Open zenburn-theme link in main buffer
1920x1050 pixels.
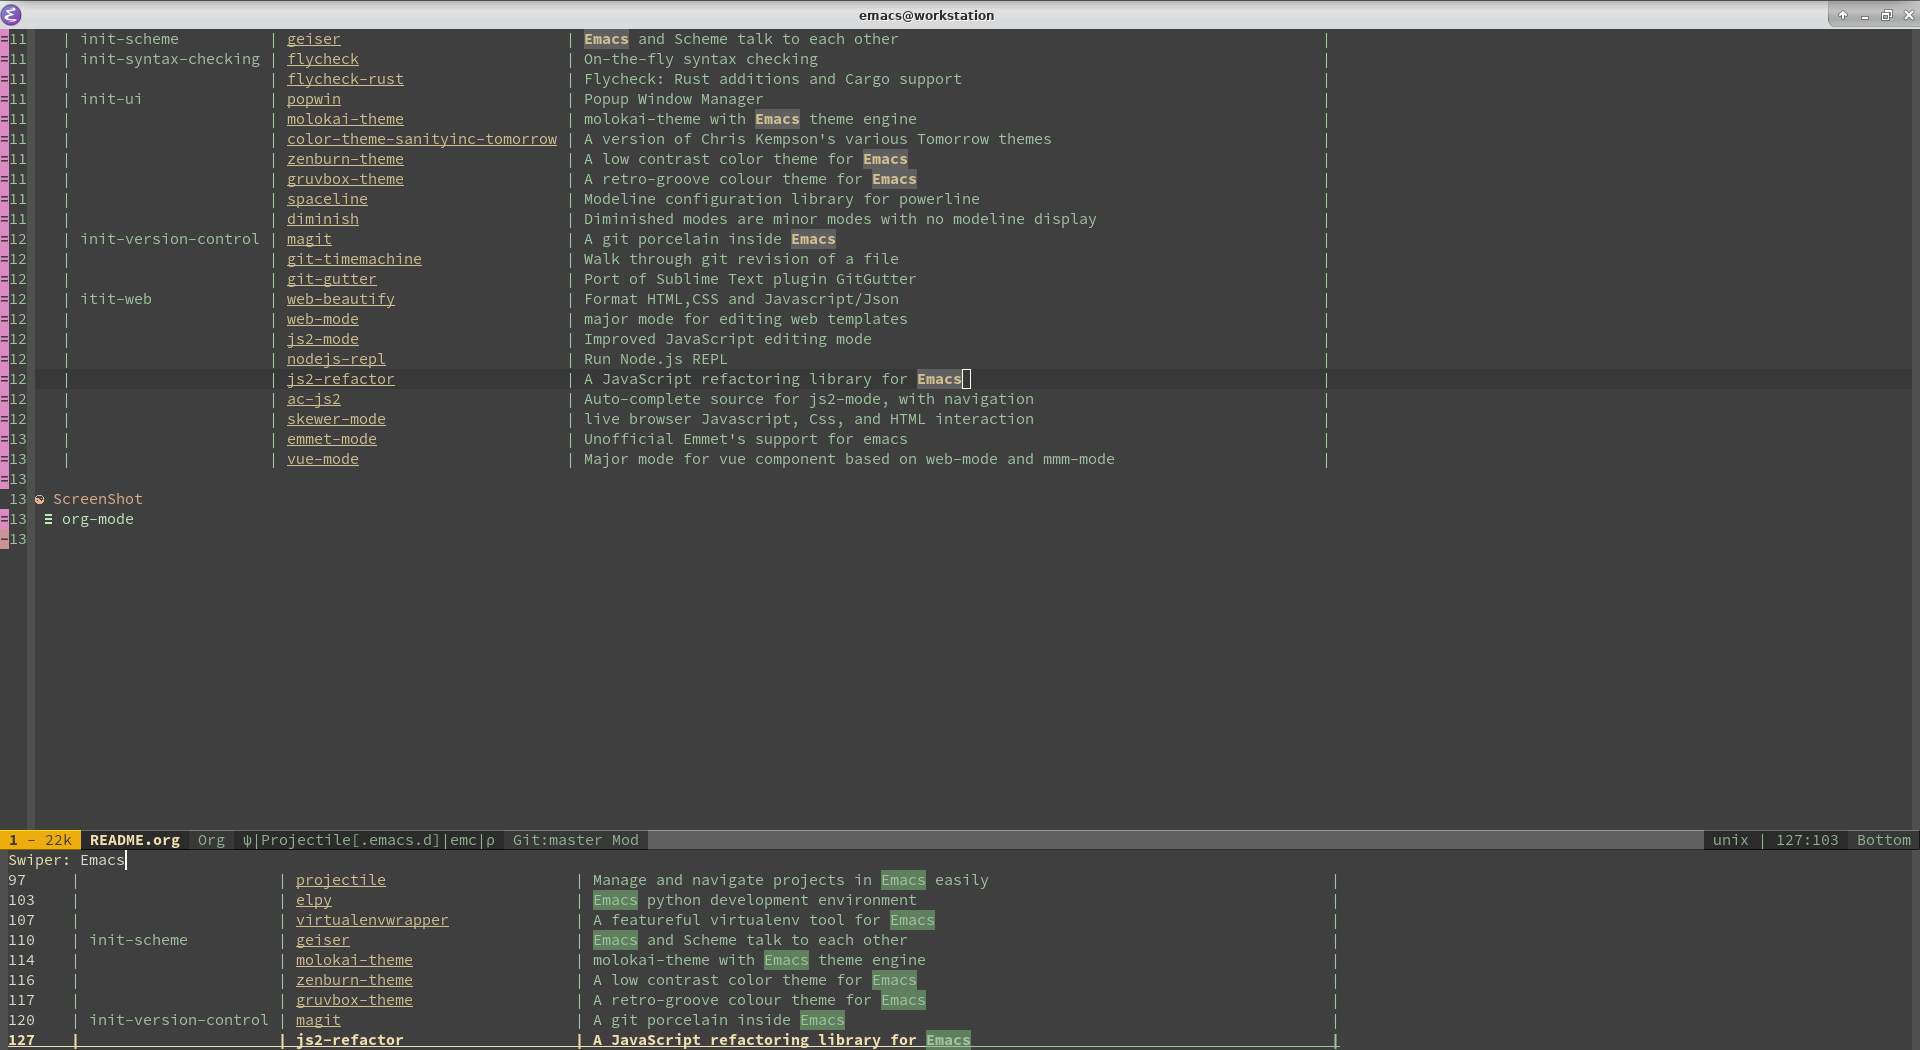coord(346,159)
